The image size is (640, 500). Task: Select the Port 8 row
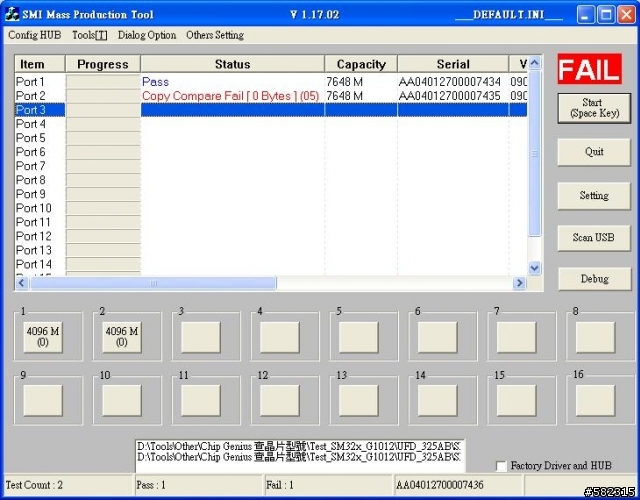pos(271,180)
